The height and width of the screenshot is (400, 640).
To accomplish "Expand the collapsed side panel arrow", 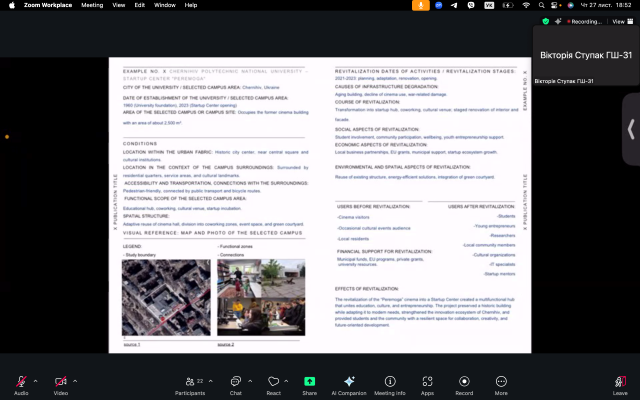I will (x=631, y=129).
